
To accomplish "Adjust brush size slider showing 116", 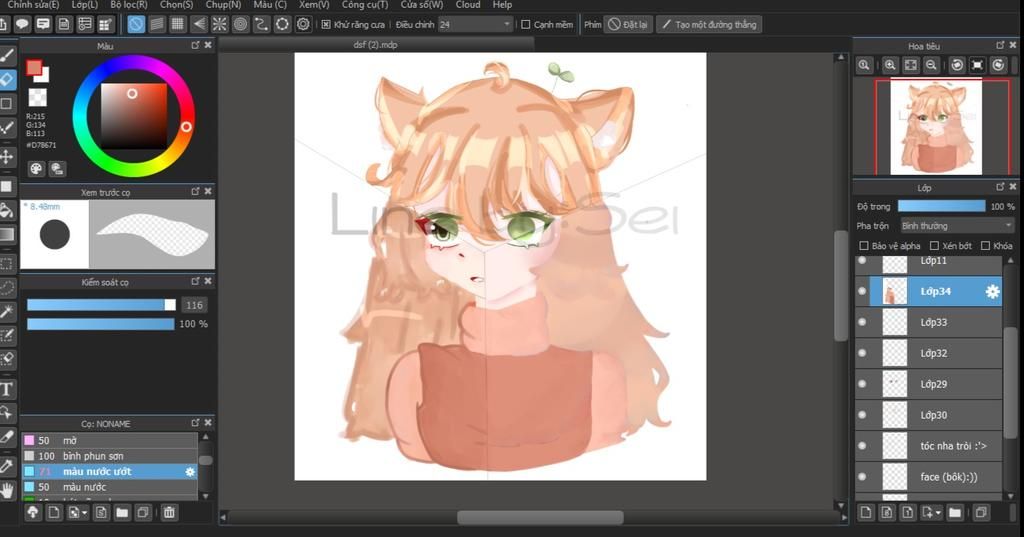I will pyautogui.click(x=101, y=305).
